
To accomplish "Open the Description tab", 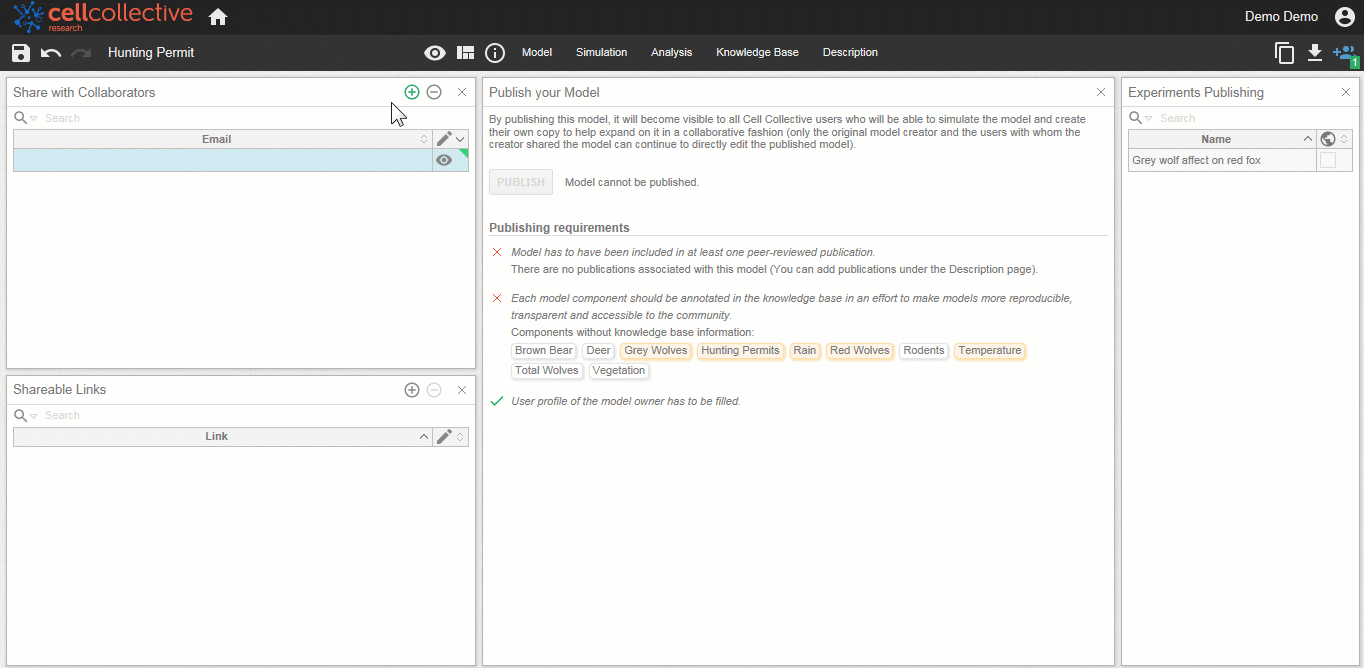I will (850, 52).
